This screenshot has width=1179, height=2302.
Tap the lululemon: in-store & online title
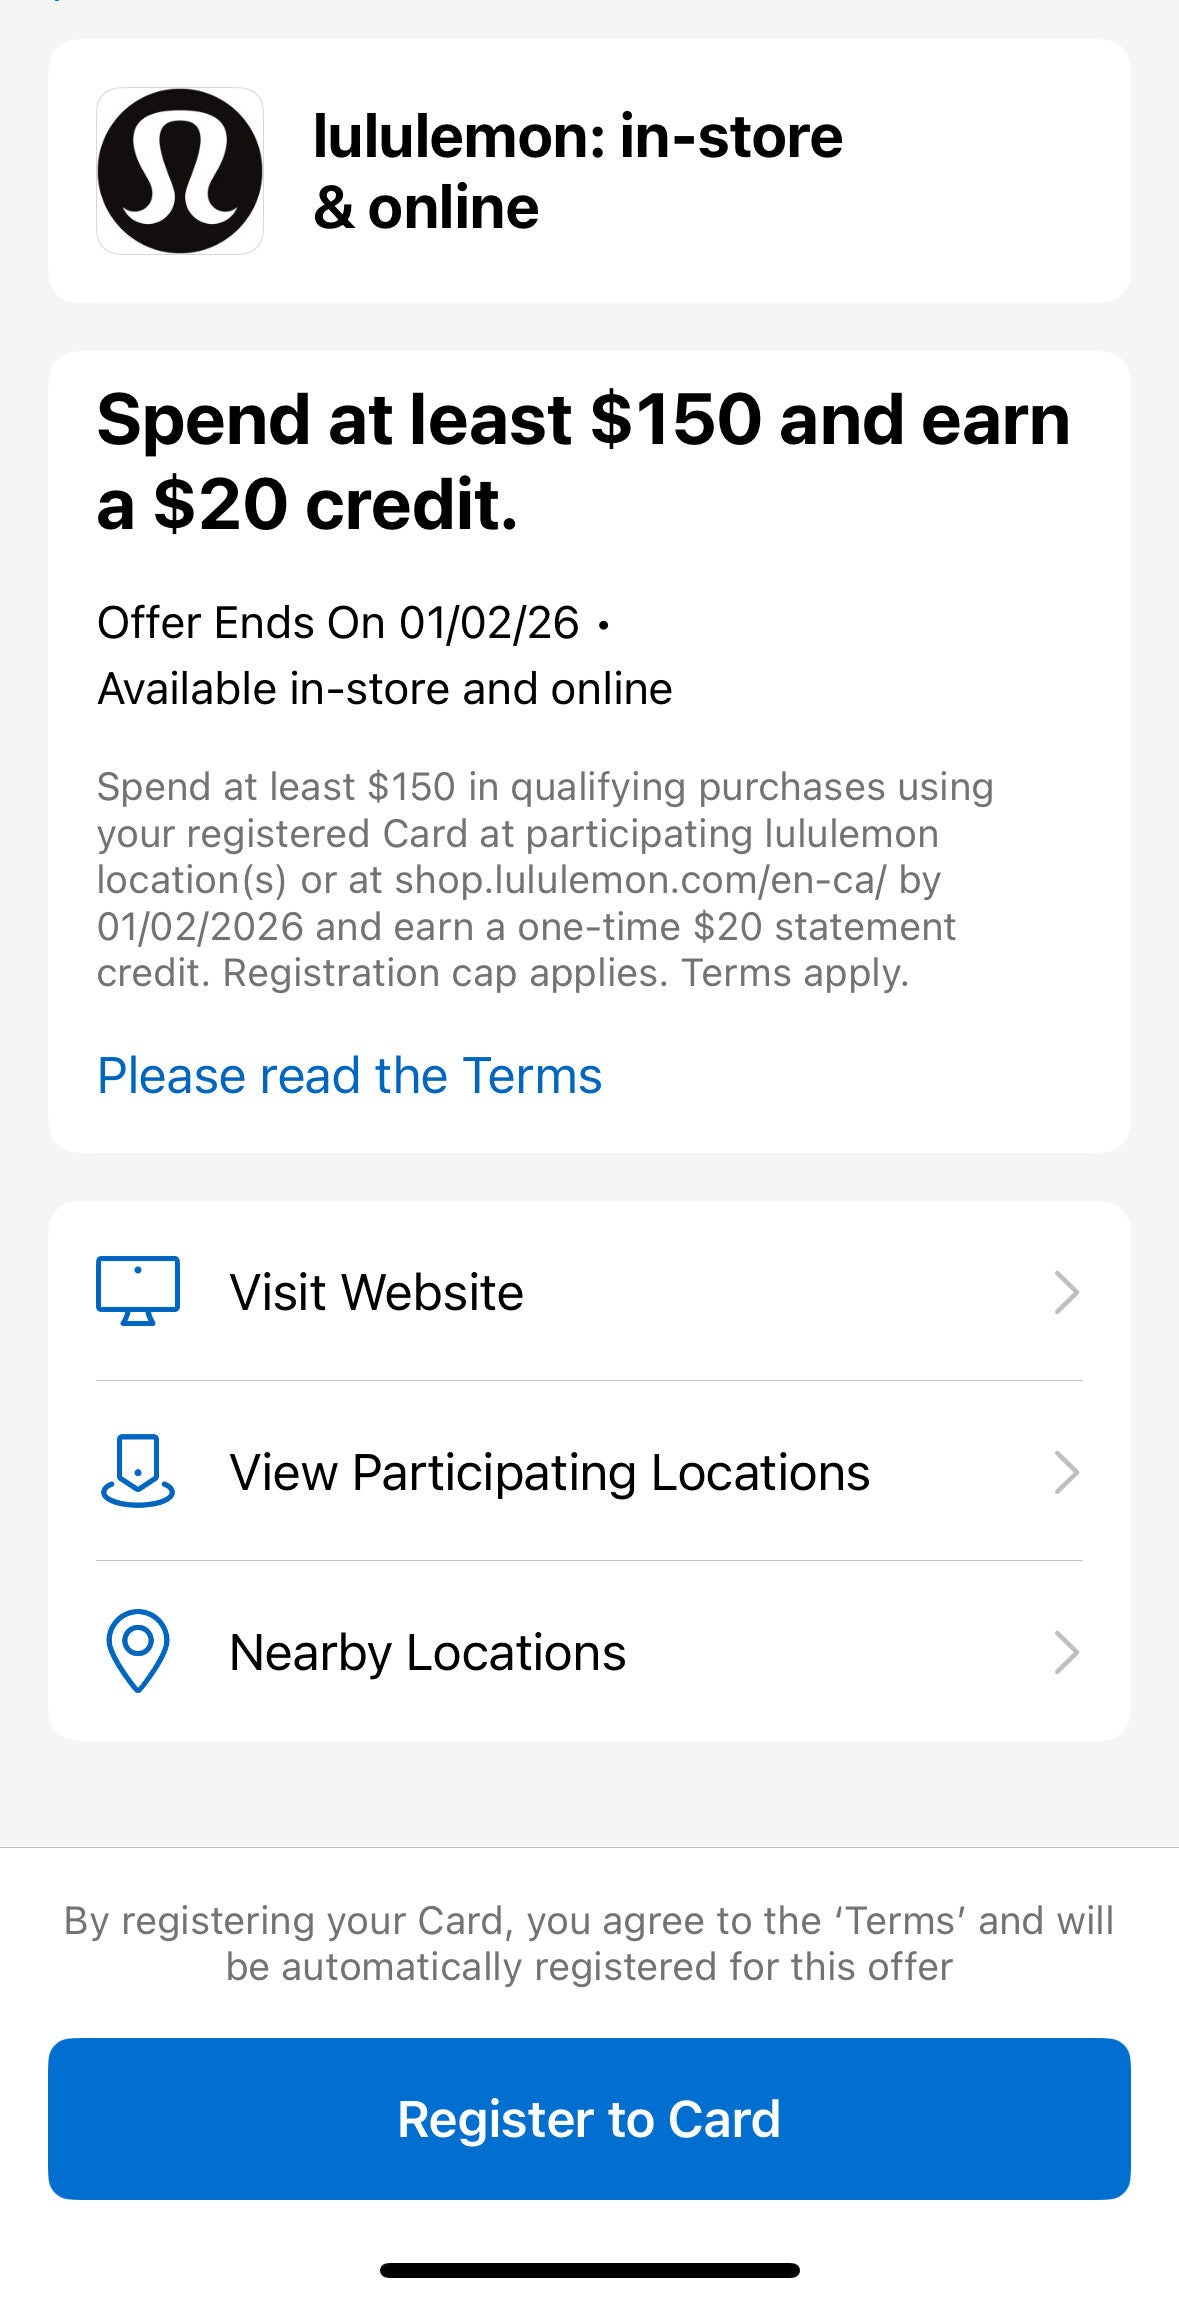click(x=577, y=171)
